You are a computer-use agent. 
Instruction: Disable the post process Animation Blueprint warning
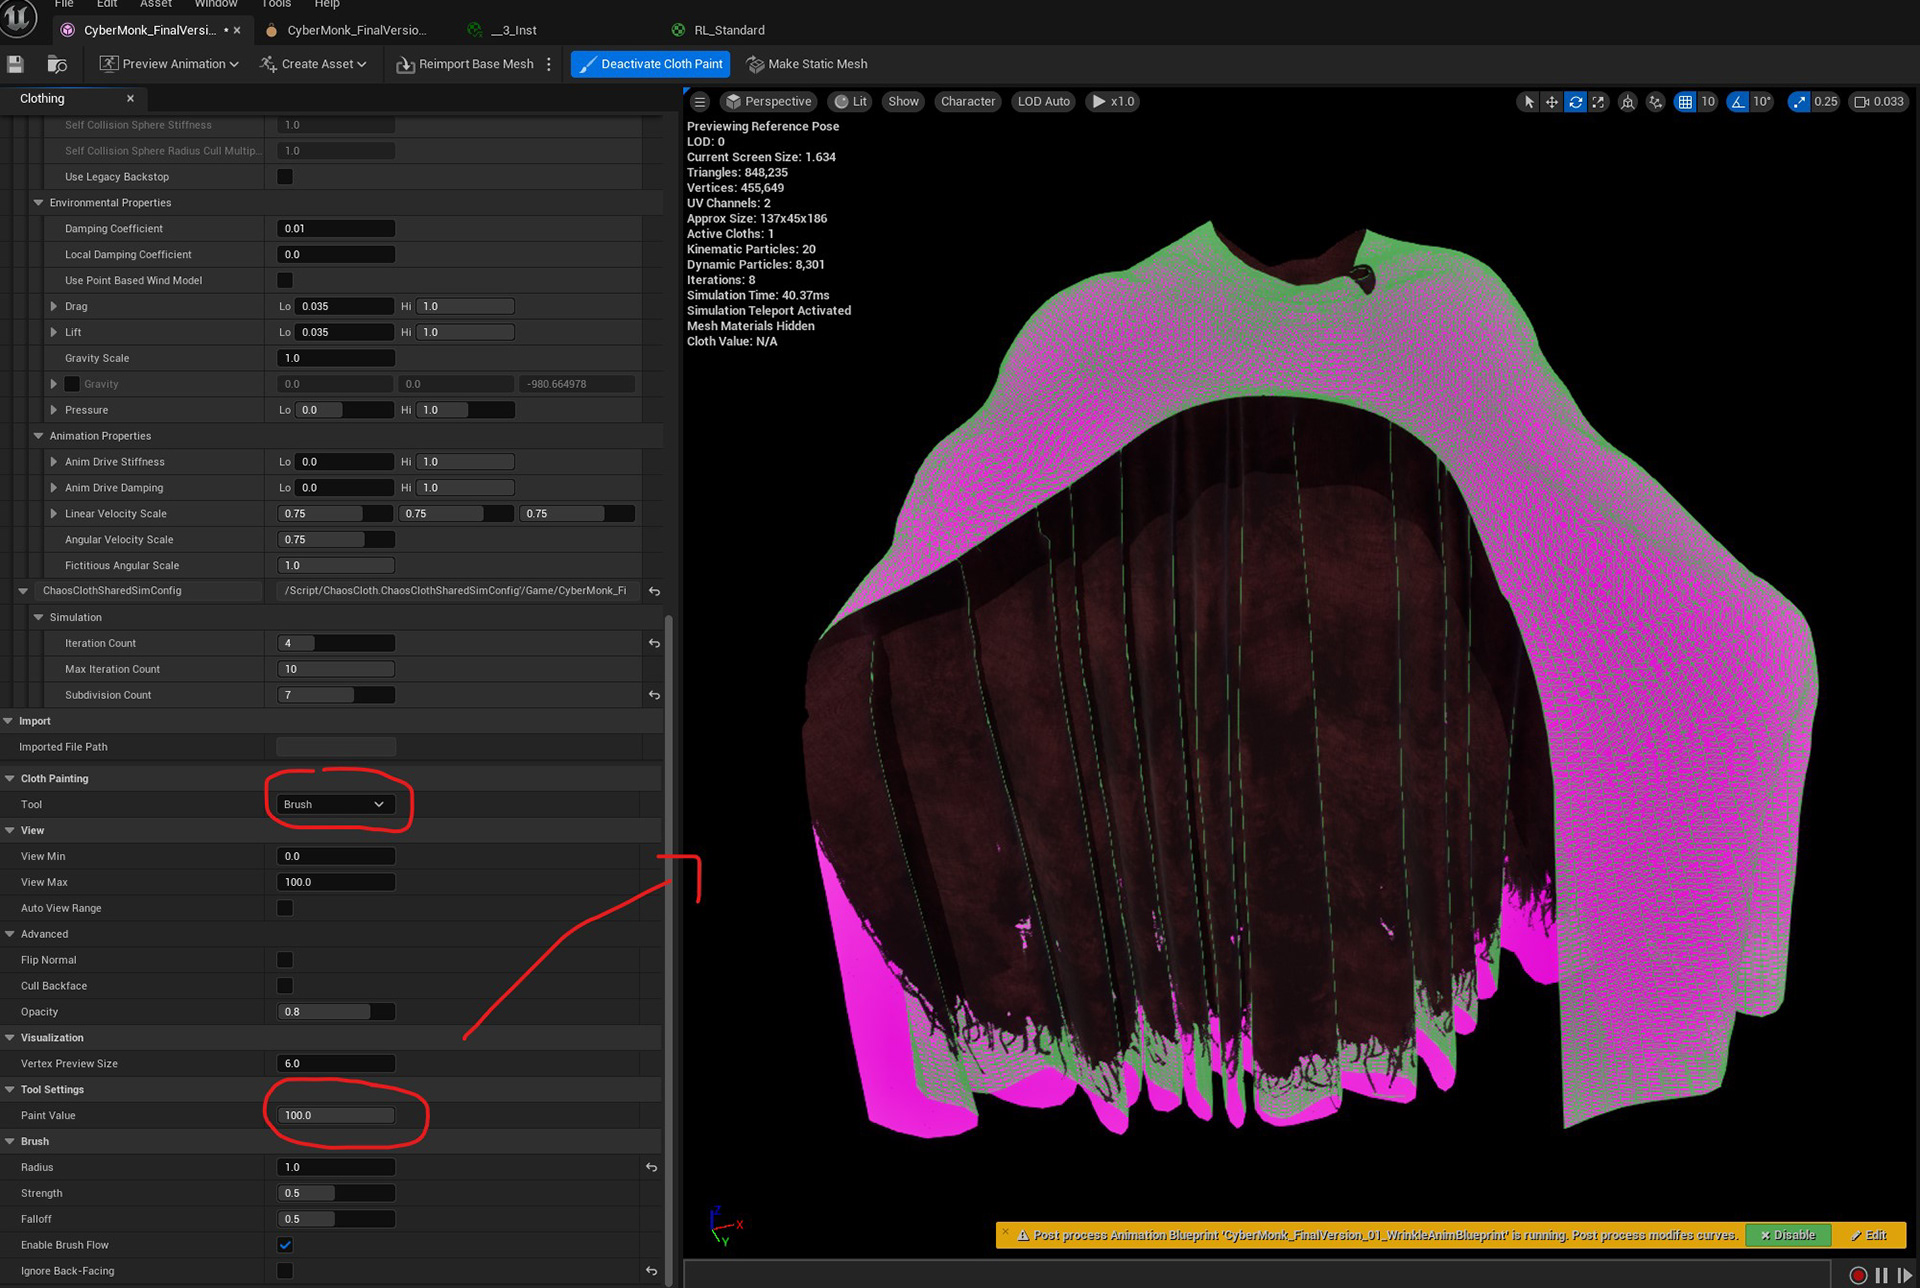coord(1787,1235)
